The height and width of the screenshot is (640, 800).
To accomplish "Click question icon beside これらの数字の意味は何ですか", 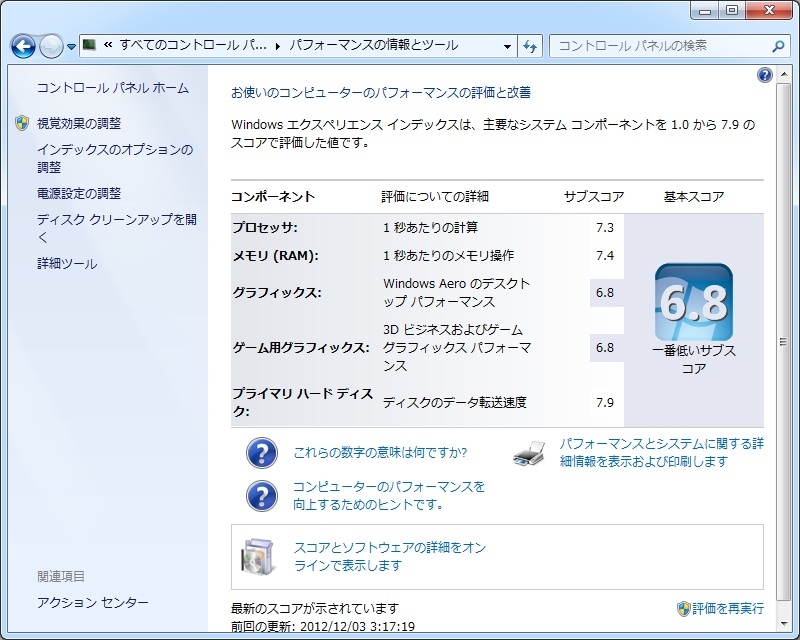I will 262,453.
